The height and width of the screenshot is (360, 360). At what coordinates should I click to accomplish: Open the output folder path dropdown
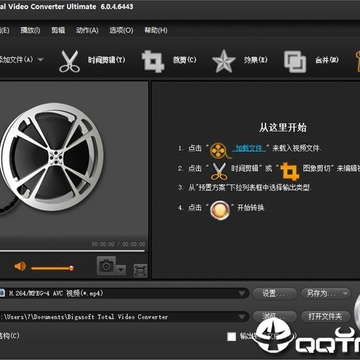242,317
